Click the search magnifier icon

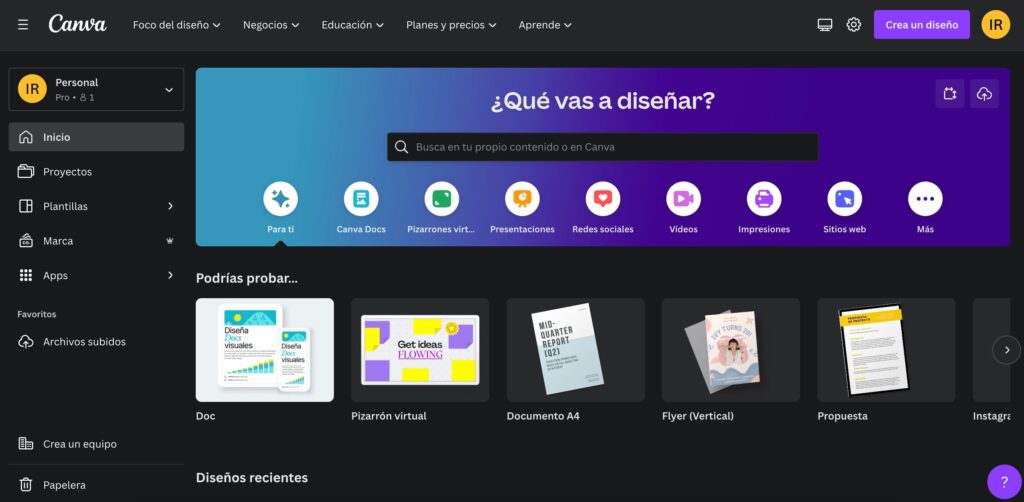coord(402,147)
